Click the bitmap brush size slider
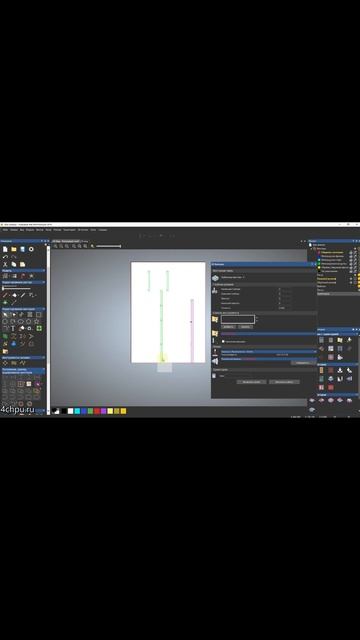The image size is (360, 640). click(16, 289)
